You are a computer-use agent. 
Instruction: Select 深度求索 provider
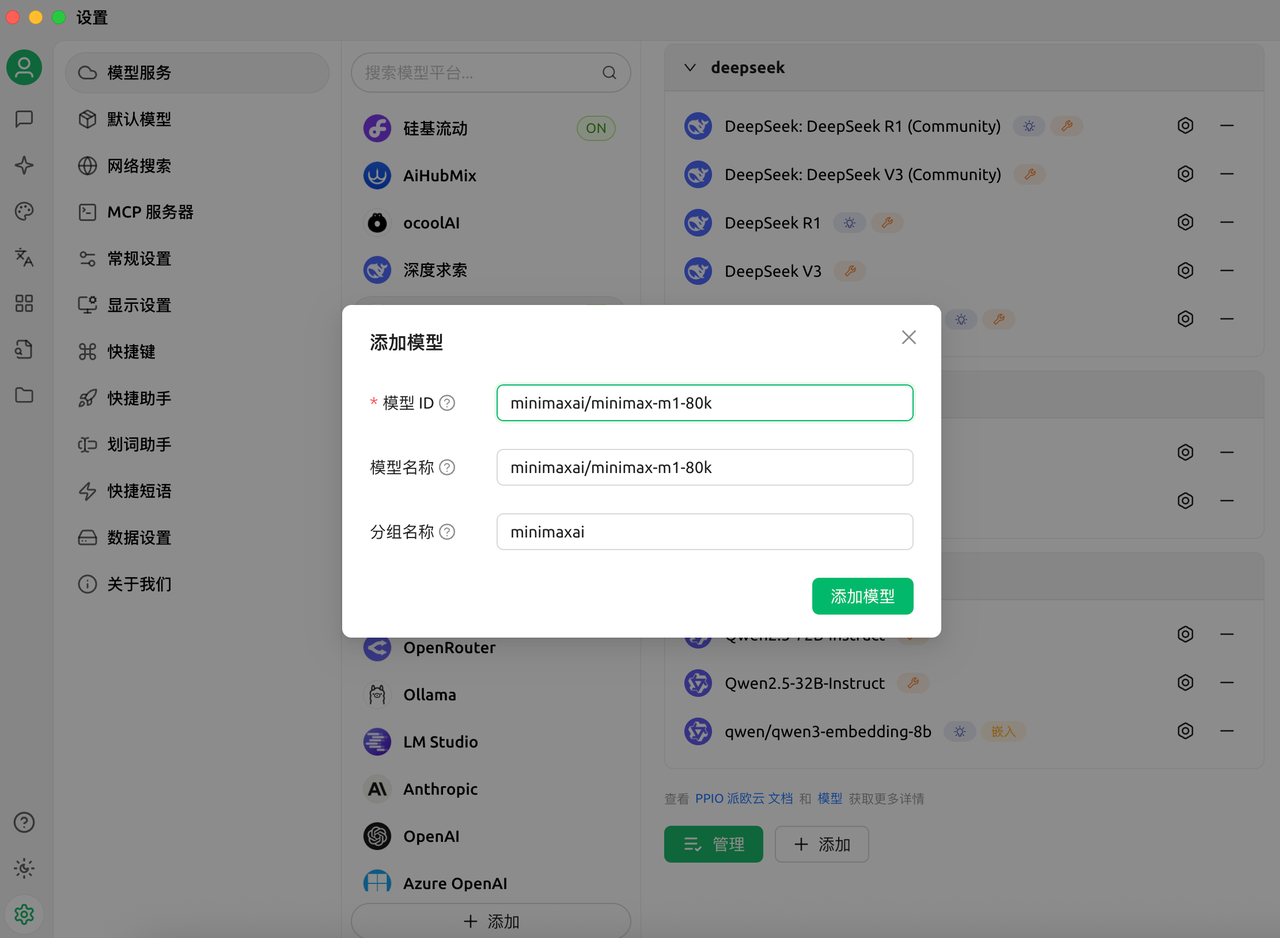pyautogui.click(x=490, y=270)
